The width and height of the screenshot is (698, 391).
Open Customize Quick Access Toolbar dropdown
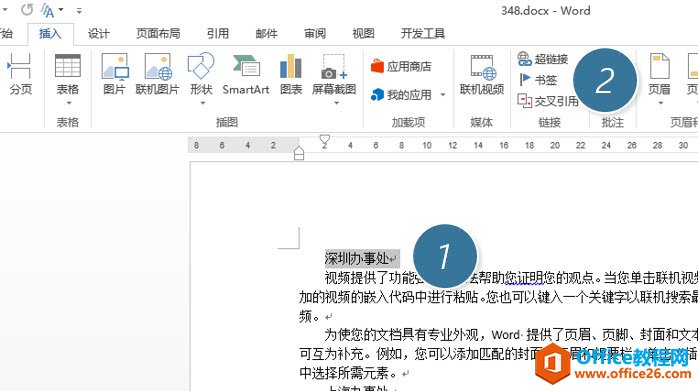point(79,10)
